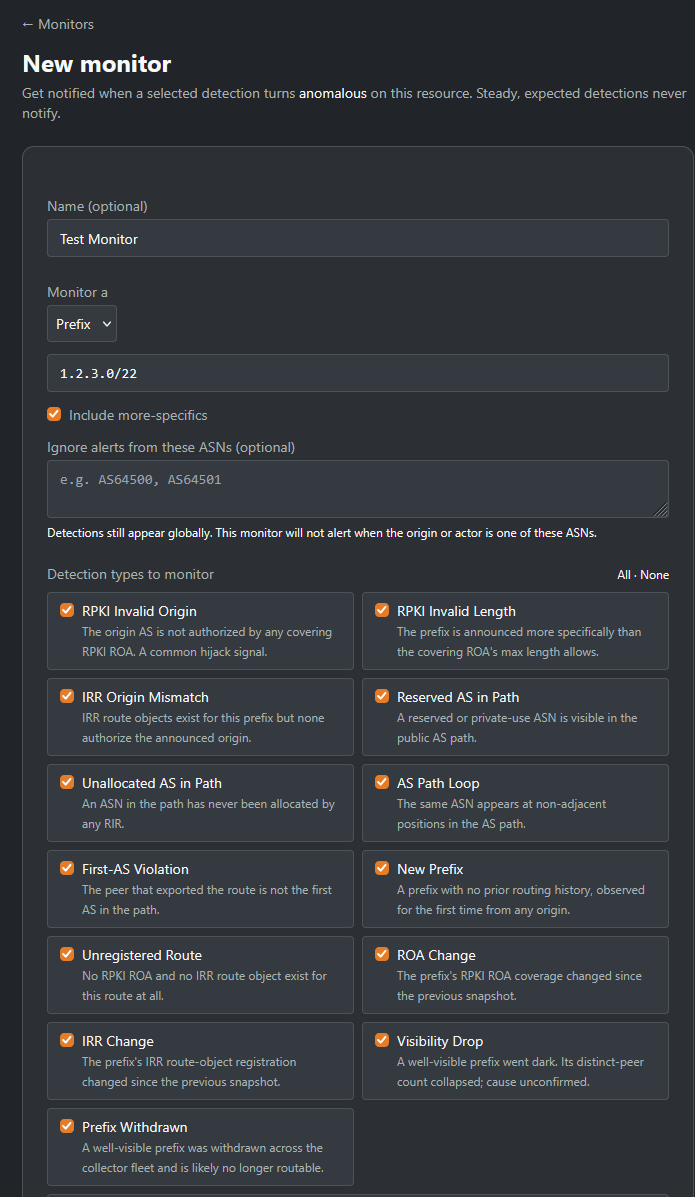Disable Visibility Drop detection
Viewport: 695px width, 1197px height.
point(382,1040)
